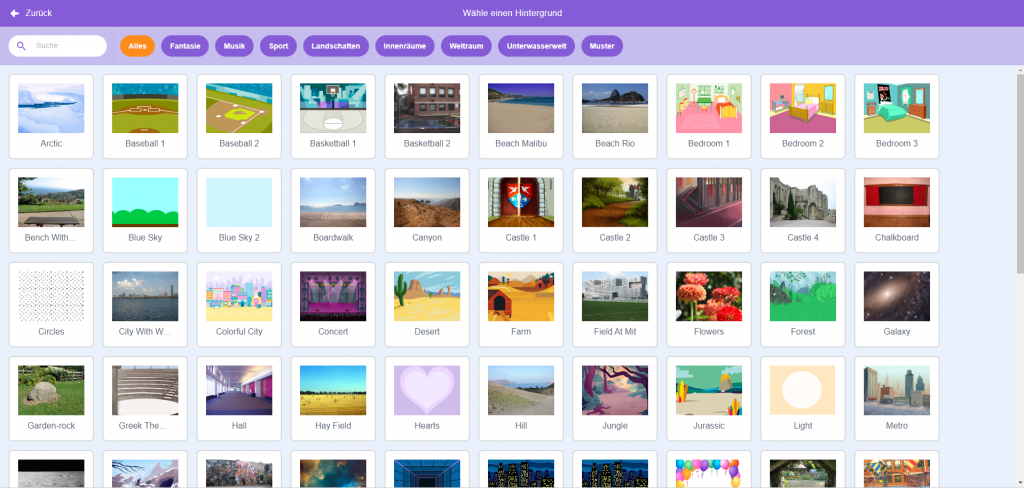The width and height of the screenshot is (1024, 489).
Task: Select the Jurassic backdrop
Action: coord(709,398)
